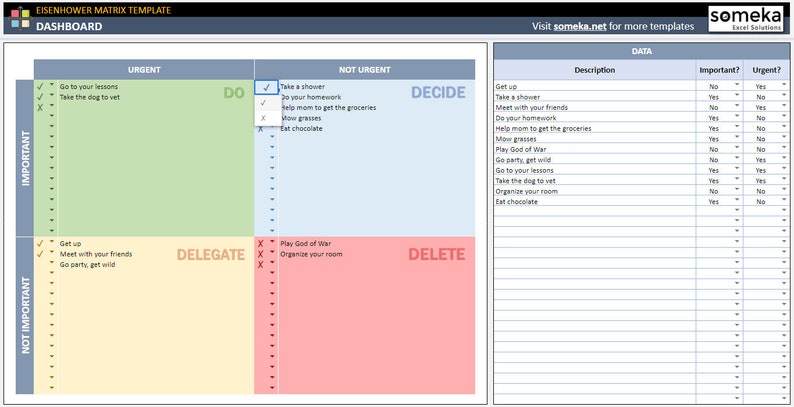Toggle check mark for Get up task
794x407 pixels.
tap(40, 243)
